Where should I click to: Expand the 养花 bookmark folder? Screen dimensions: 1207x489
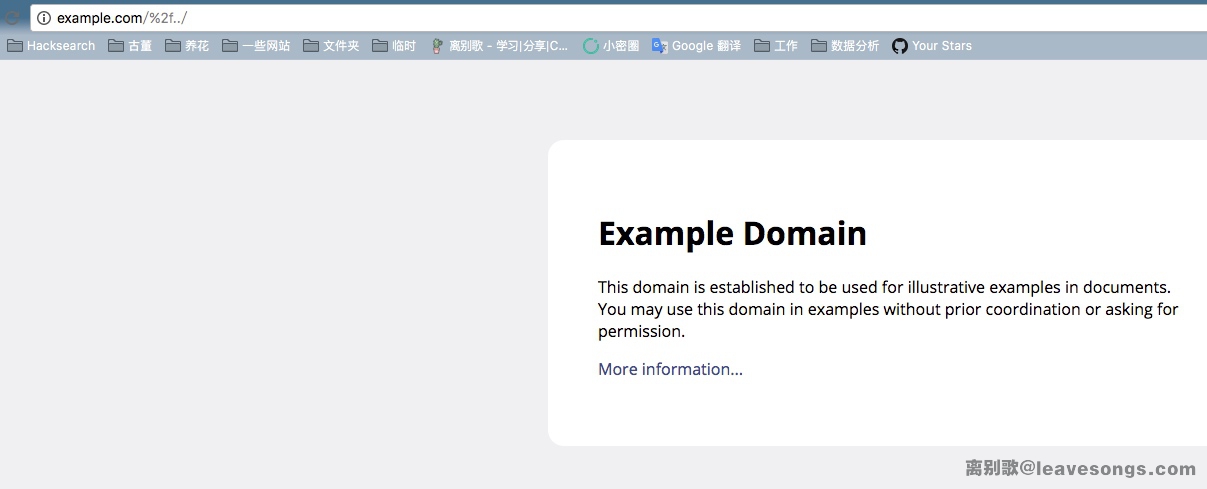click(187, 46)
